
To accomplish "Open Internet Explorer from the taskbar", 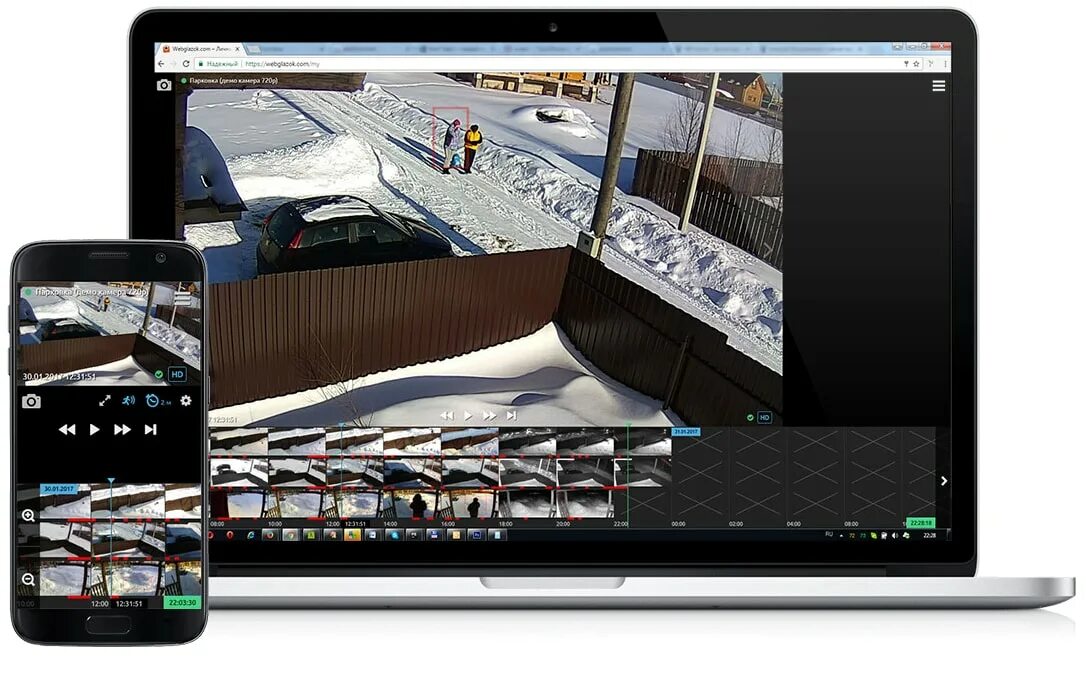I will pyautogui.click(x=250, y=535).
